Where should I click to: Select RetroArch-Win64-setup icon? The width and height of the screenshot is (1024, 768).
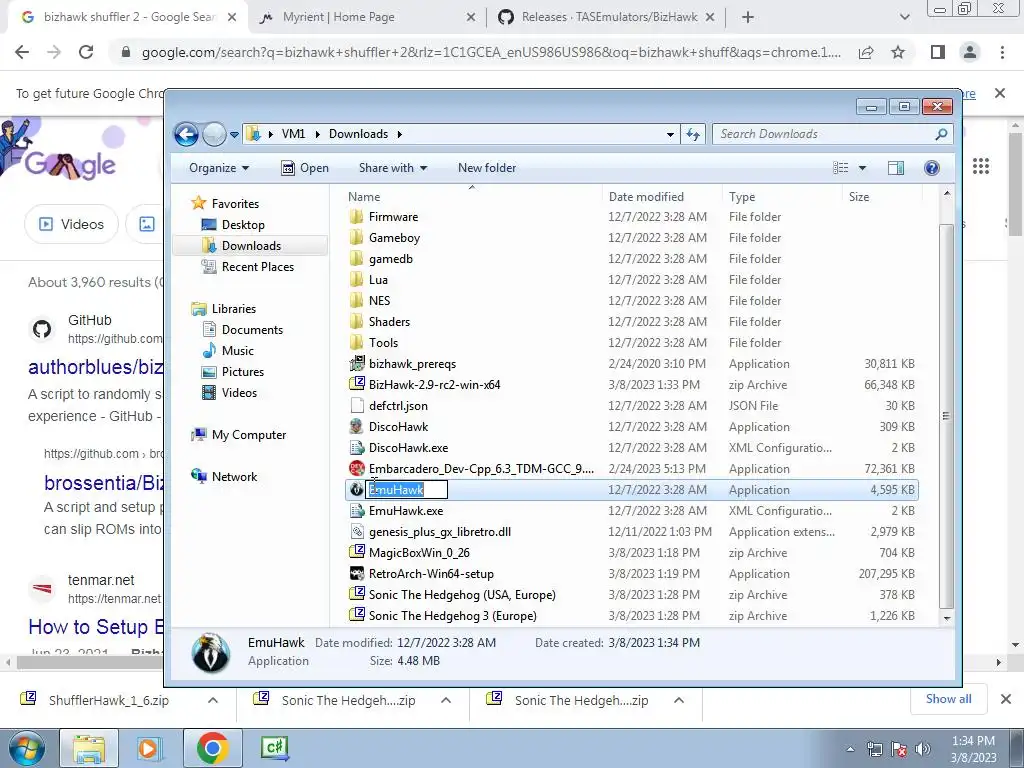(x=357, y=573)
